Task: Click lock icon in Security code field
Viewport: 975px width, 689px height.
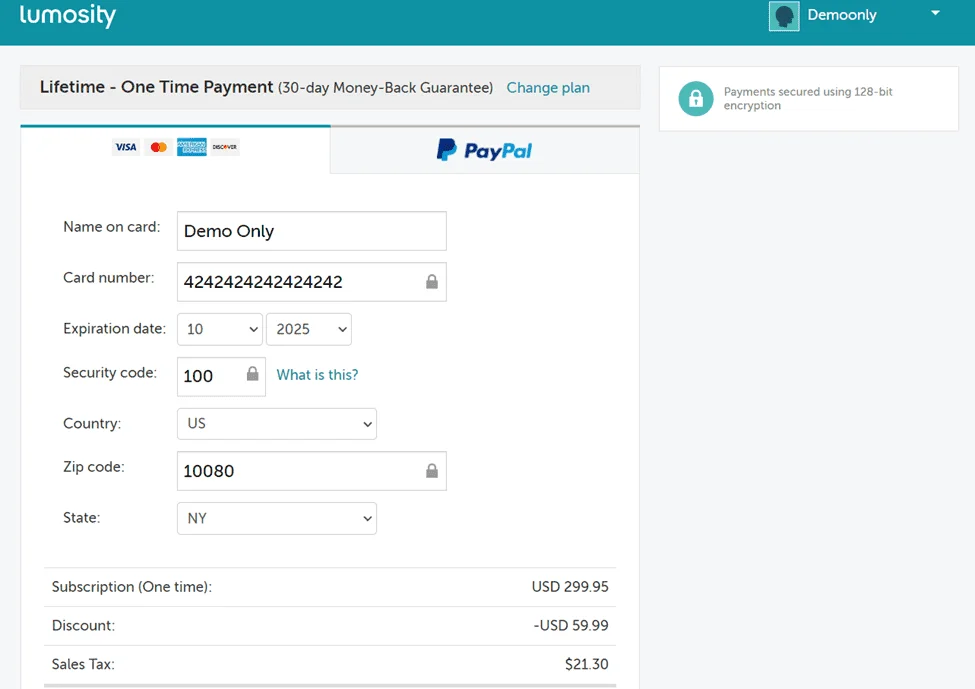Action: 252,374
